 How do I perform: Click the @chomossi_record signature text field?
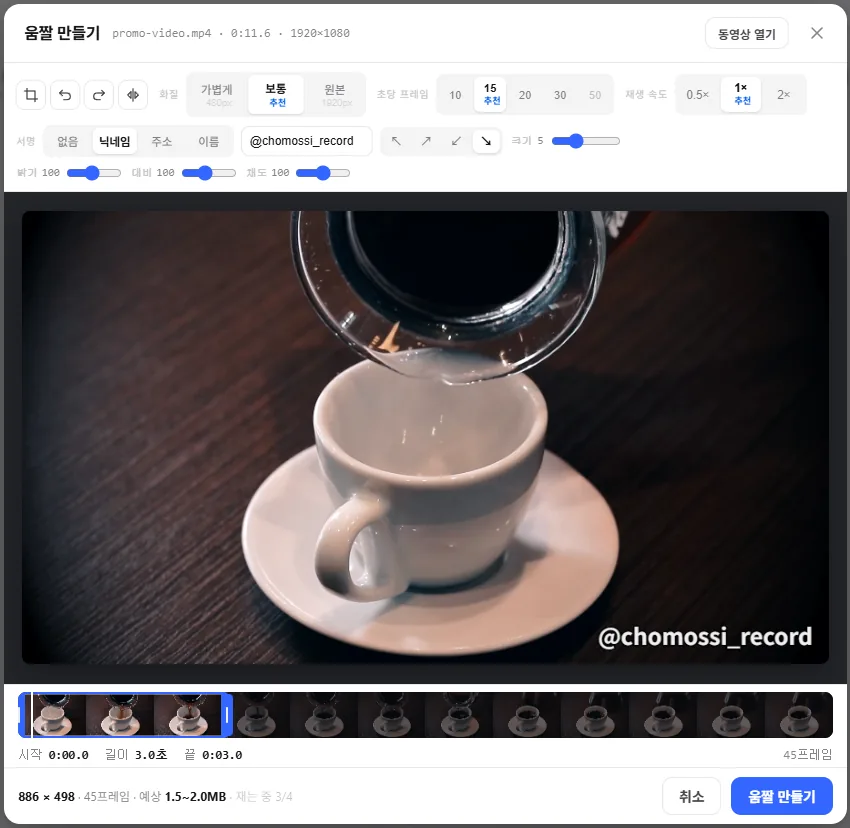(x=307, y=141)
